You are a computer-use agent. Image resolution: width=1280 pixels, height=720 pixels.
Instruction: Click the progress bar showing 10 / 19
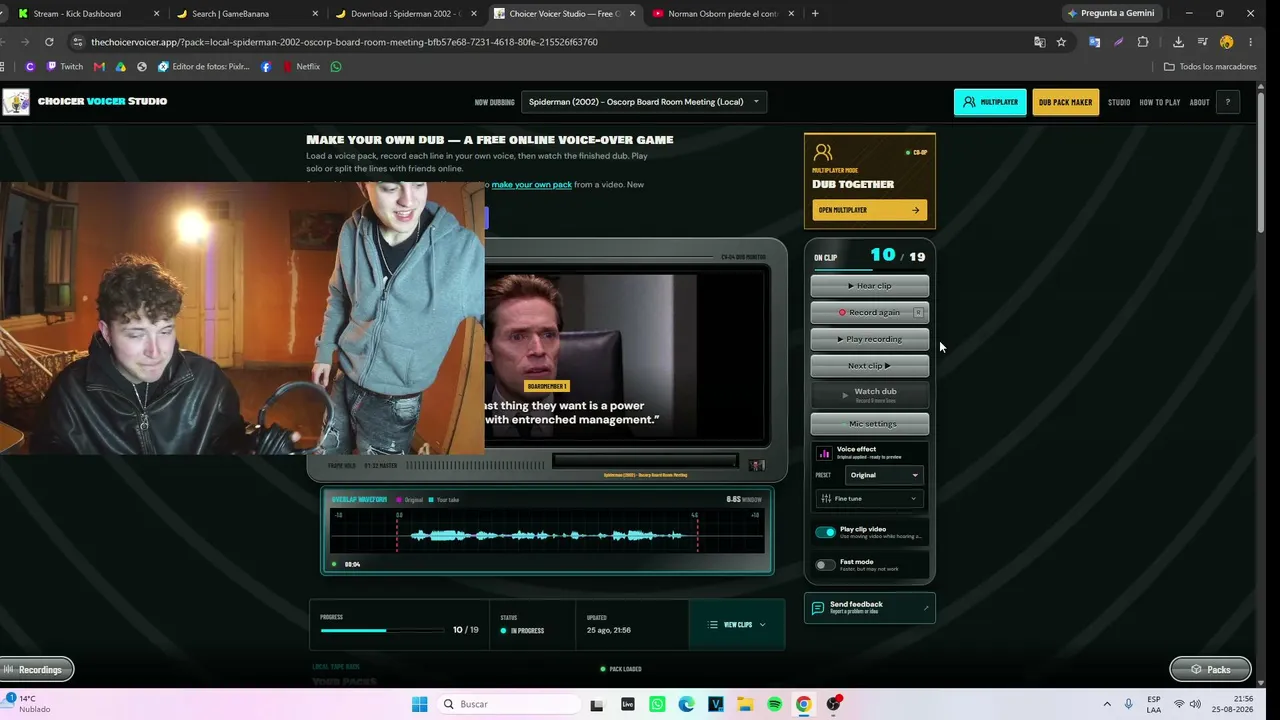coord(382,630)
